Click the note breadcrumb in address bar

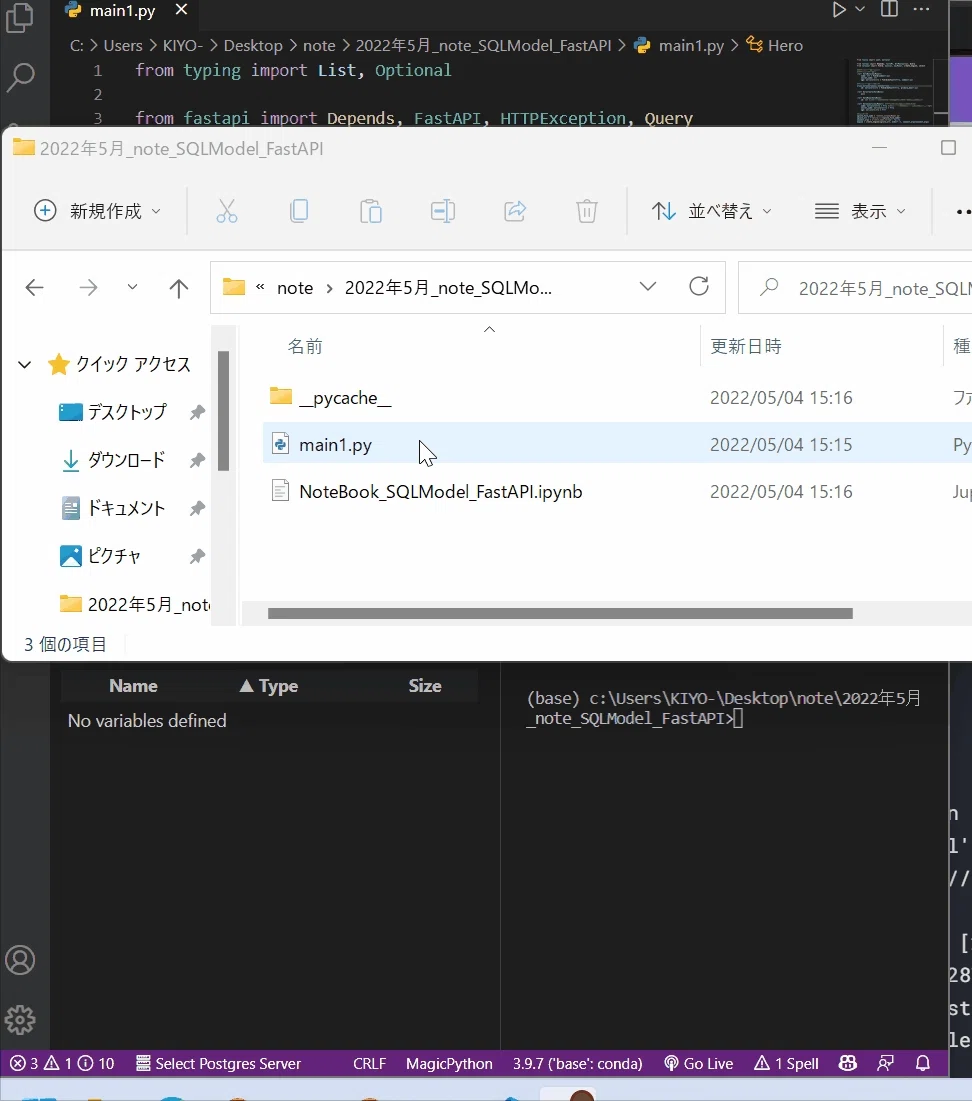click(295, 288)
